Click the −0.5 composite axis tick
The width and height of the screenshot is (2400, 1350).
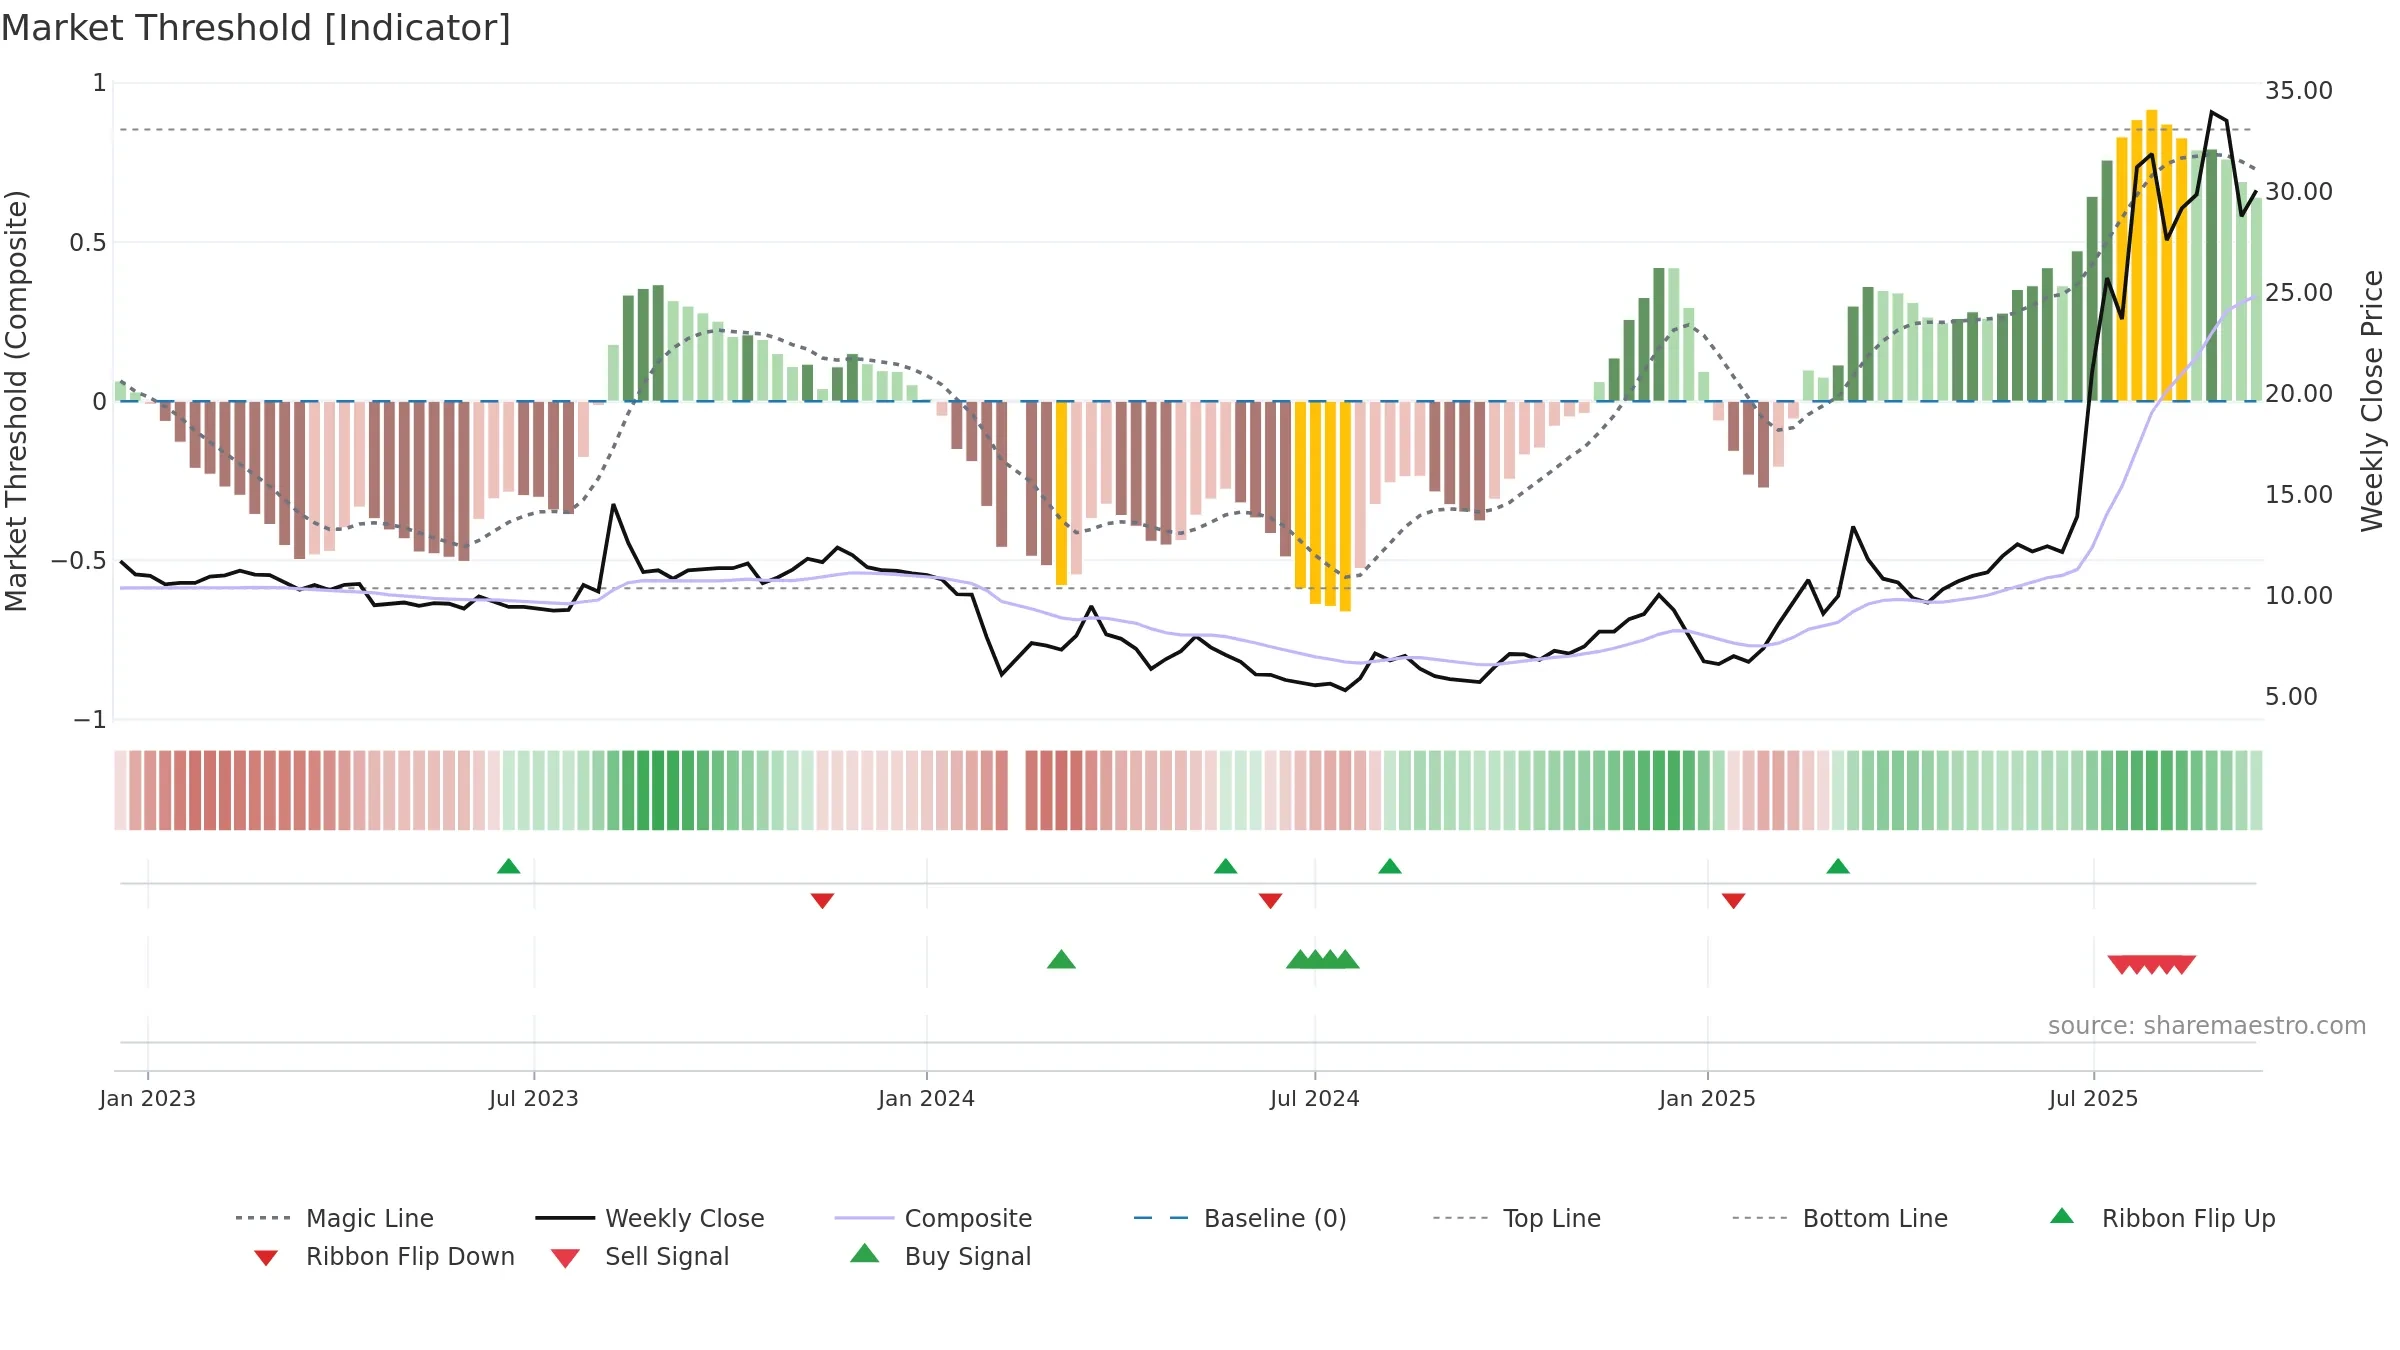pos(79,561)
